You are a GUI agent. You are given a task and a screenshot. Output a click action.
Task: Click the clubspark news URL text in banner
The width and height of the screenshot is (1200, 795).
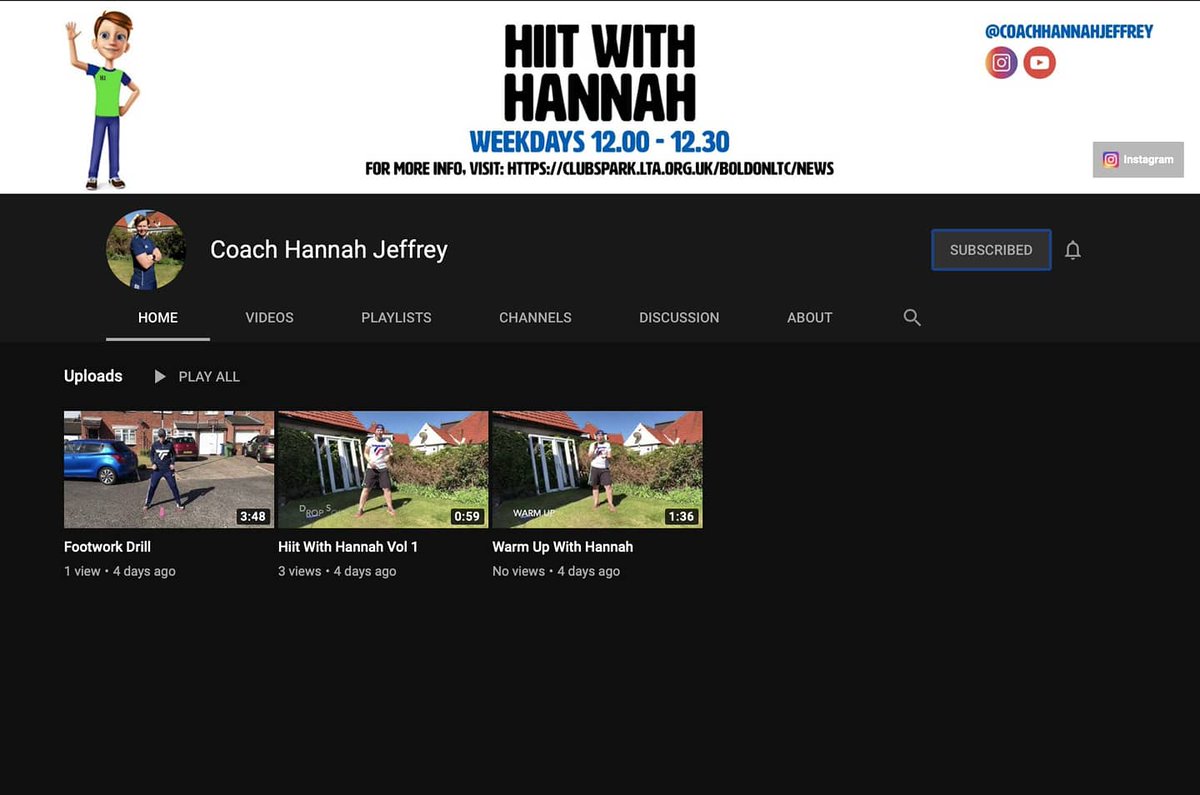pyautogui.click(x=671, y=168)
